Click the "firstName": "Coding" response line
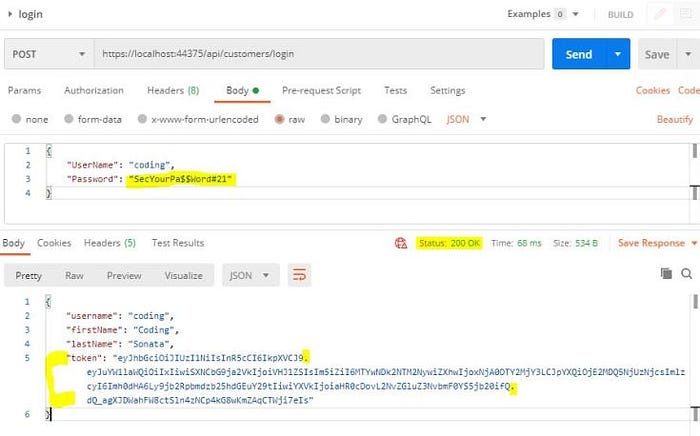The width and height of the screenshot is (700, 436). (122, 330)
